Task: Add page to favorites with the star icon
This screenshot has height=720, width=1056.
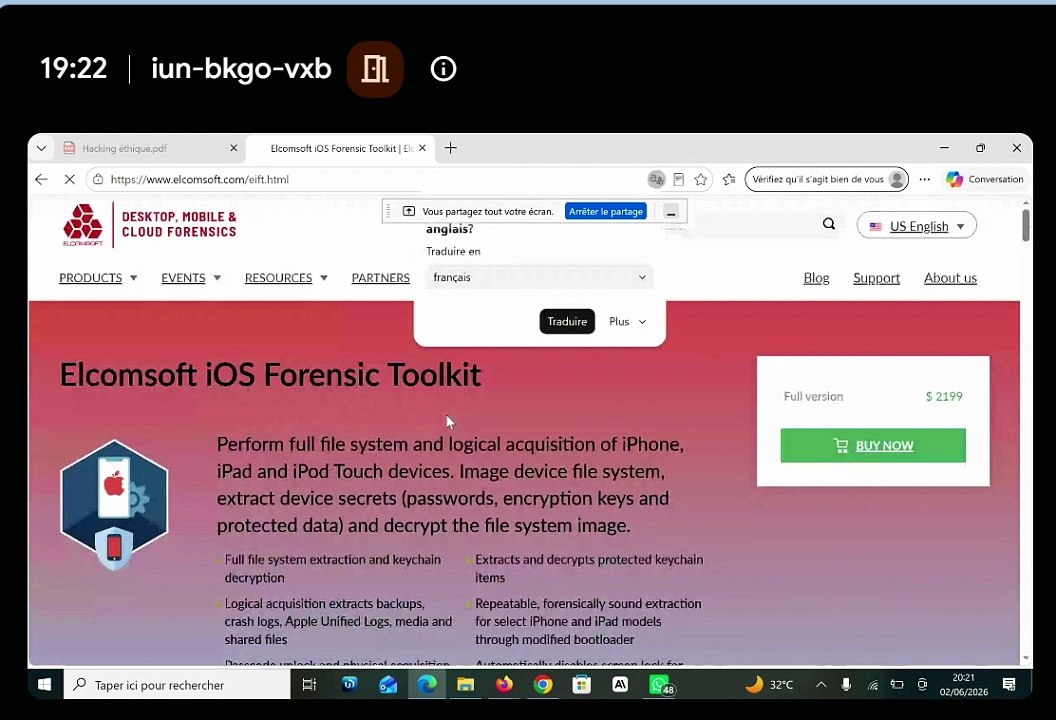Action: pos(701,179)
